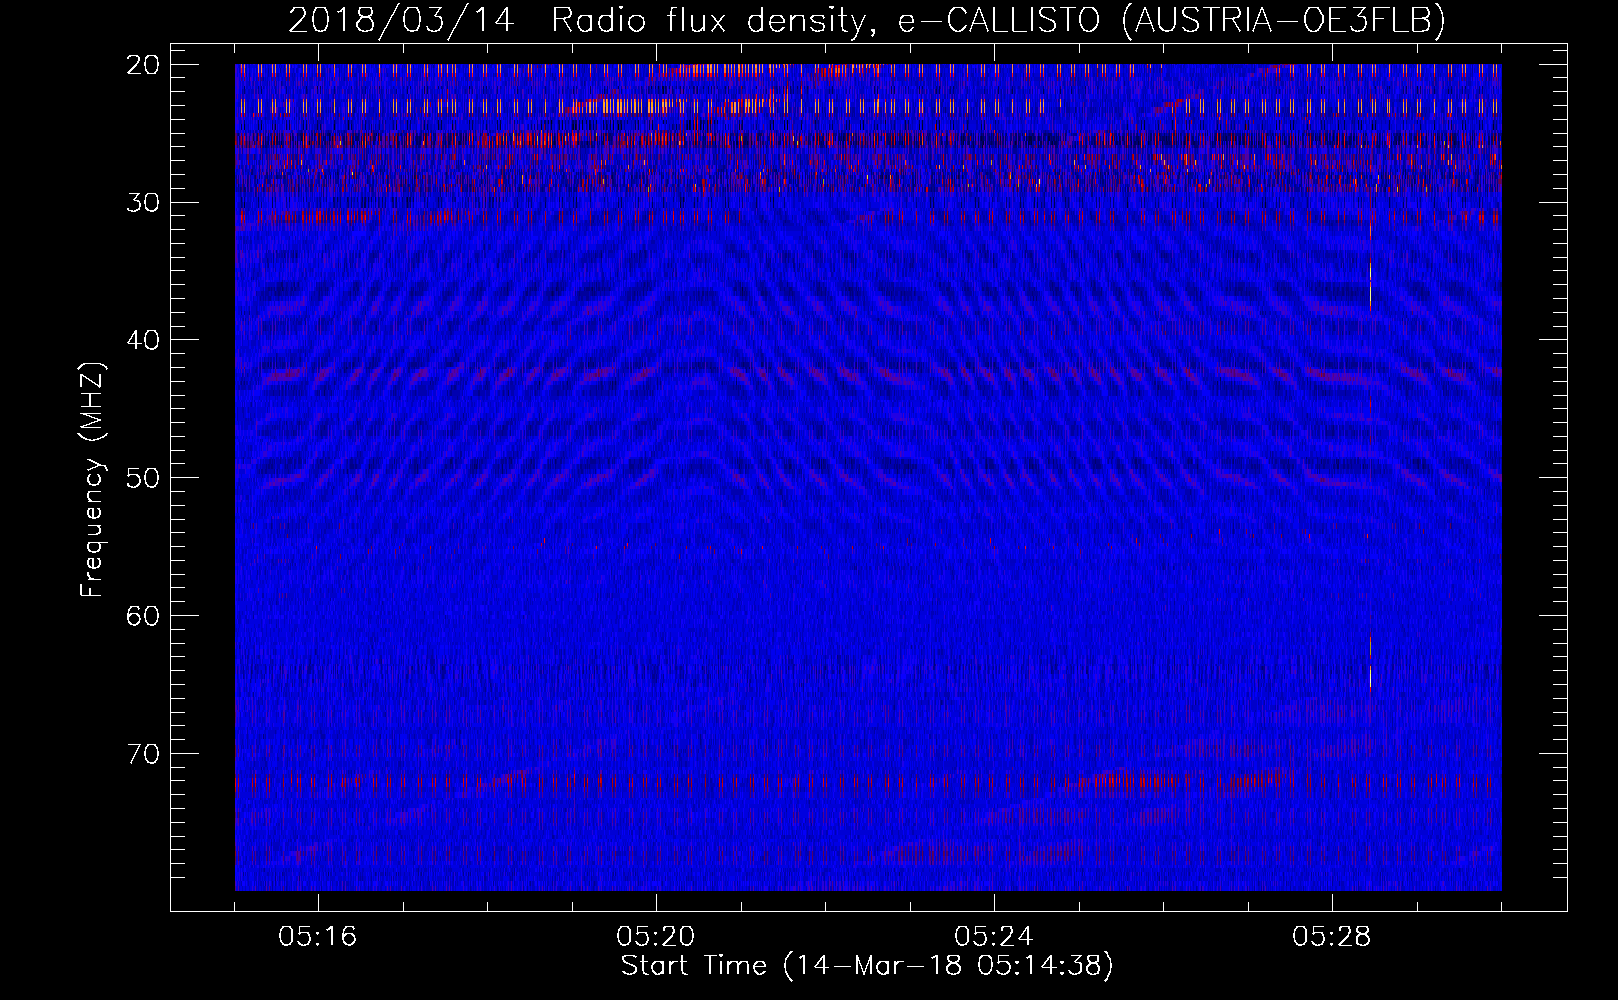Click the 30 frequency tick label

(x=144, y=202)
